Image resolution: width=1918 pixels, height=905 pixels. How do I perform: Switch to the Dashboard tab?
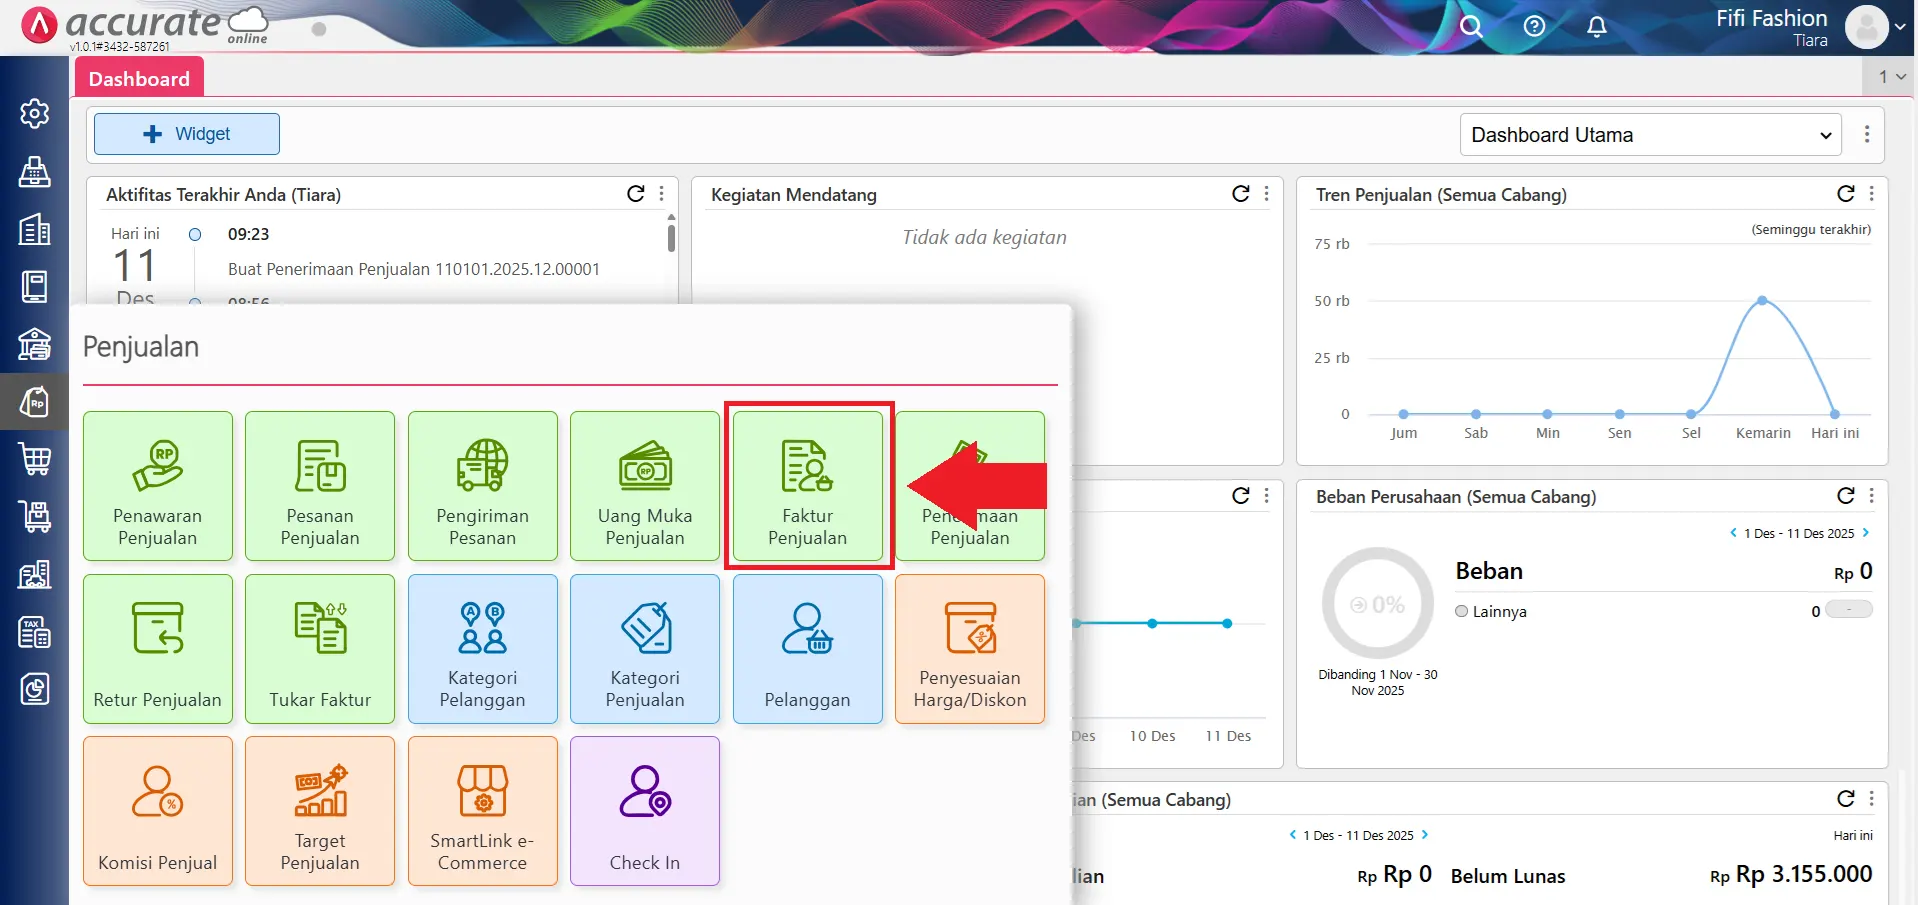point(139,79)
